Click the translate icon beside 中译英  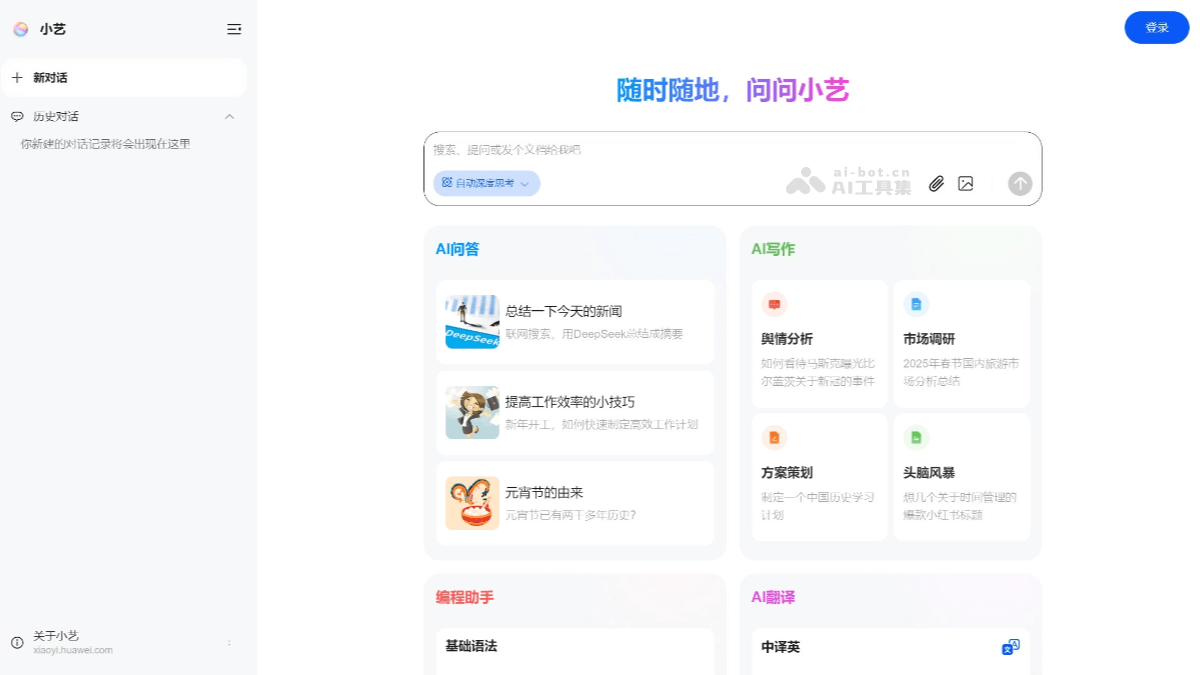click(x=1010, y=648)
